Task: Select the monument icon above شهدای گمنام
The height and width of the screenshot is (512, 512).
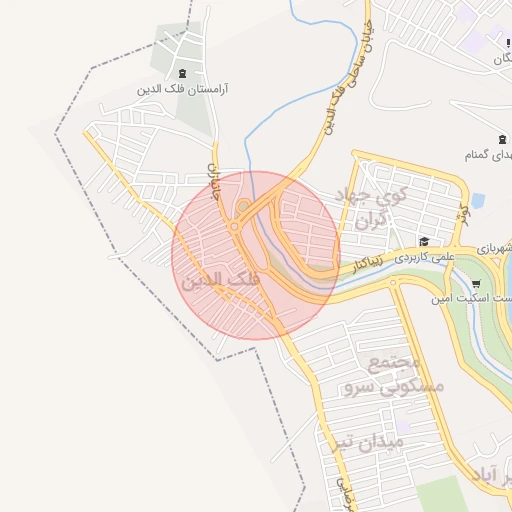Action: point(502,139)
